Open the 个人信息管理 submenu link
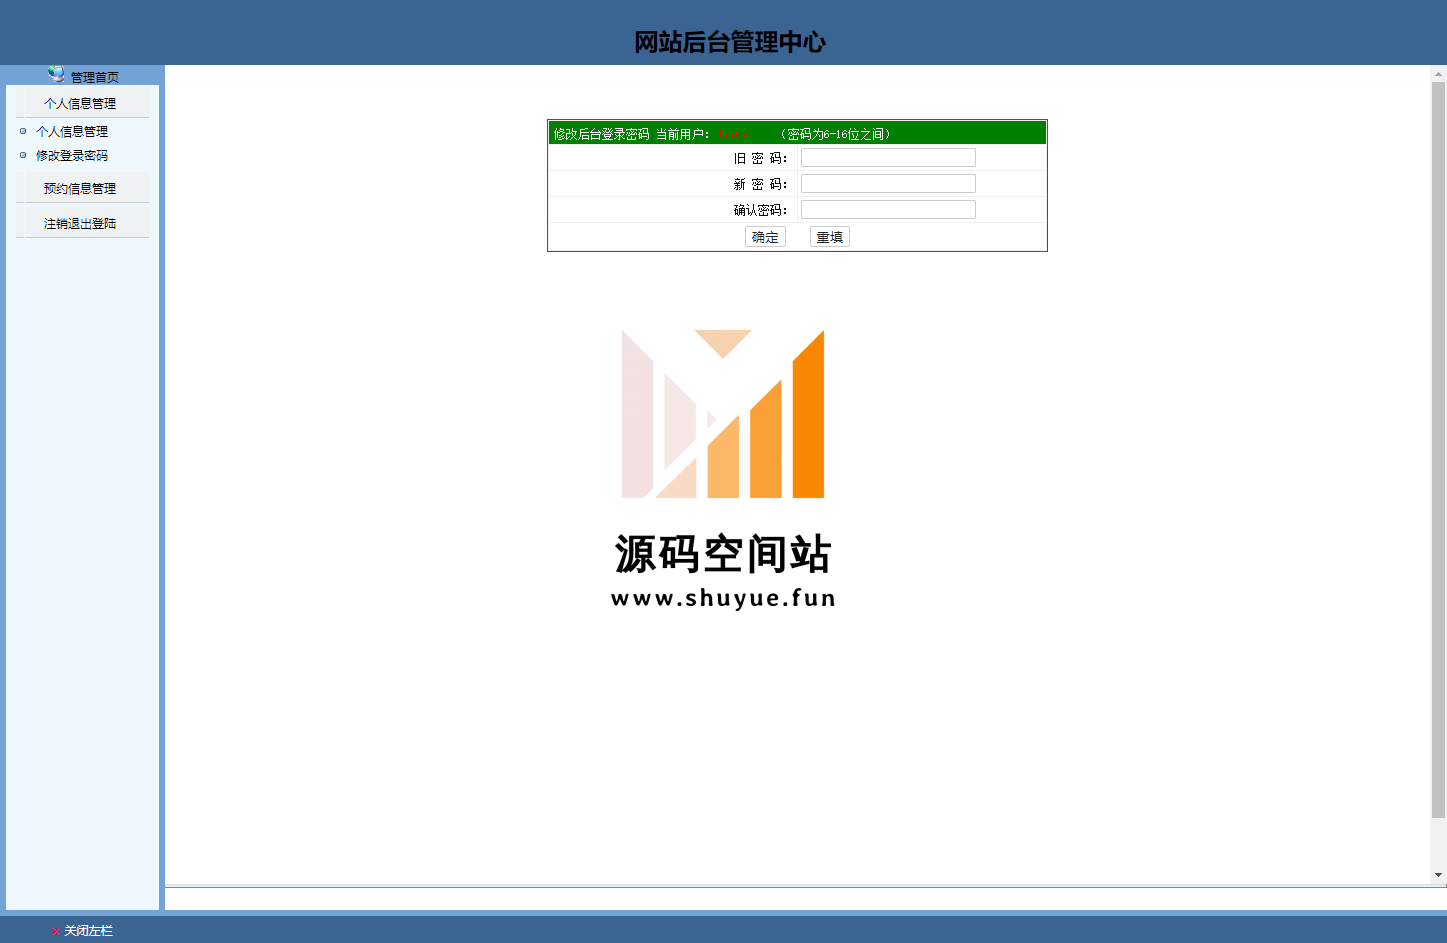 [72, 131]
